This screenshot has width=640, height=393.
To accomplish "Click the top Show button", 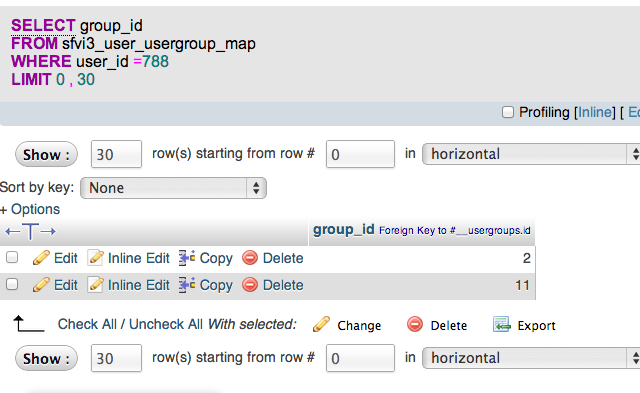I will click(x=46, y=155).
